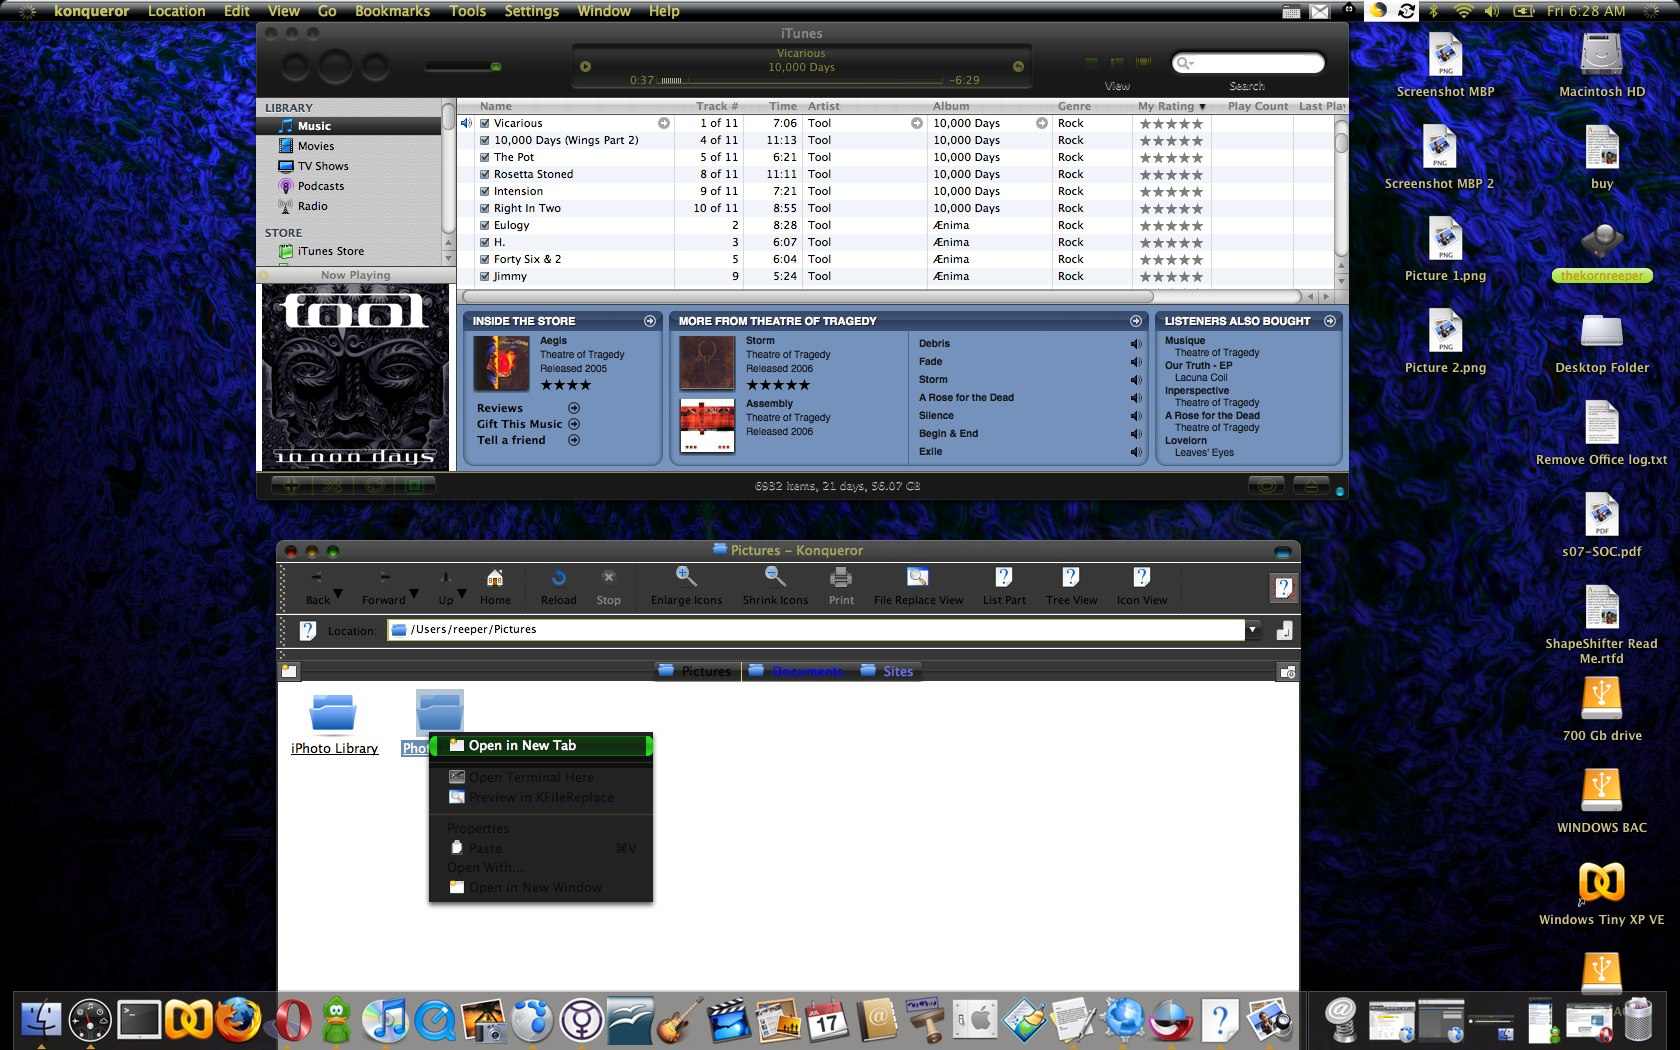Uncheck Jimmy song checkbox
This screenshot has height=1050, width=1680.
(x=485, y=277)
